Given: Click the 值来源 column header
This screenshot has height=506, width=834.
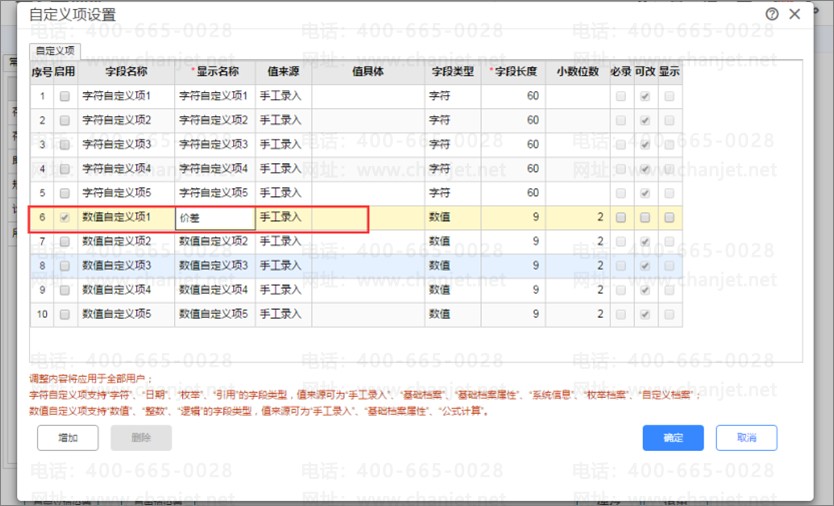Looking at the screenshot, I should [x=283, y=72].
